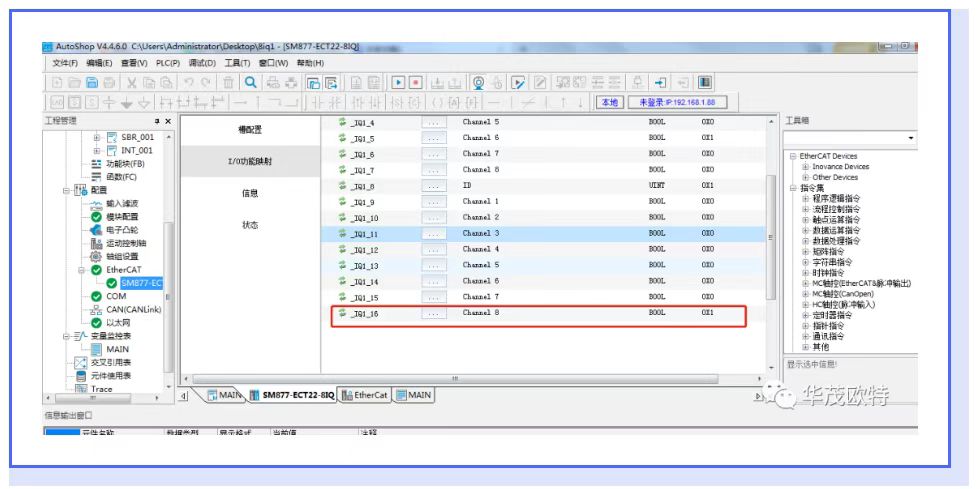Image resolution: width=980 pixels, height=489 pixels.
Task: Open 轴组设置 gear item
Action: (122, 256)
